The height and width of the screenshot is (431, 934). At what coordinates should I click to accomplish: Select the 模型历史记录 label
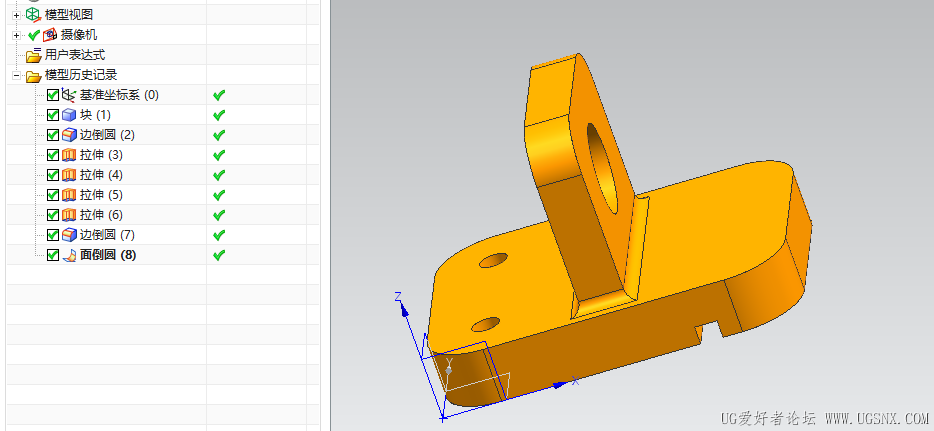(81, 76)
